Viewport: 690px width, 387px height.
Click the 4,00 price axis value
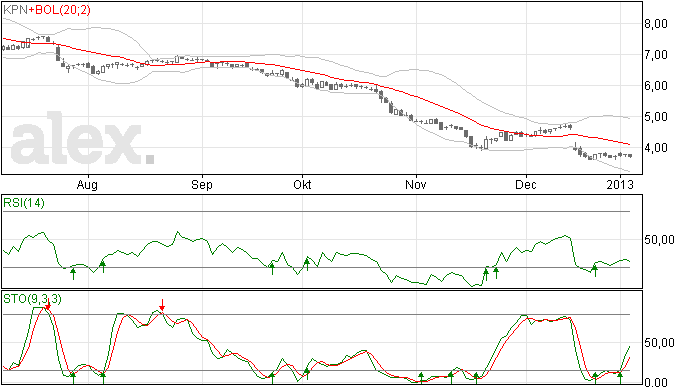click(656, 148)
